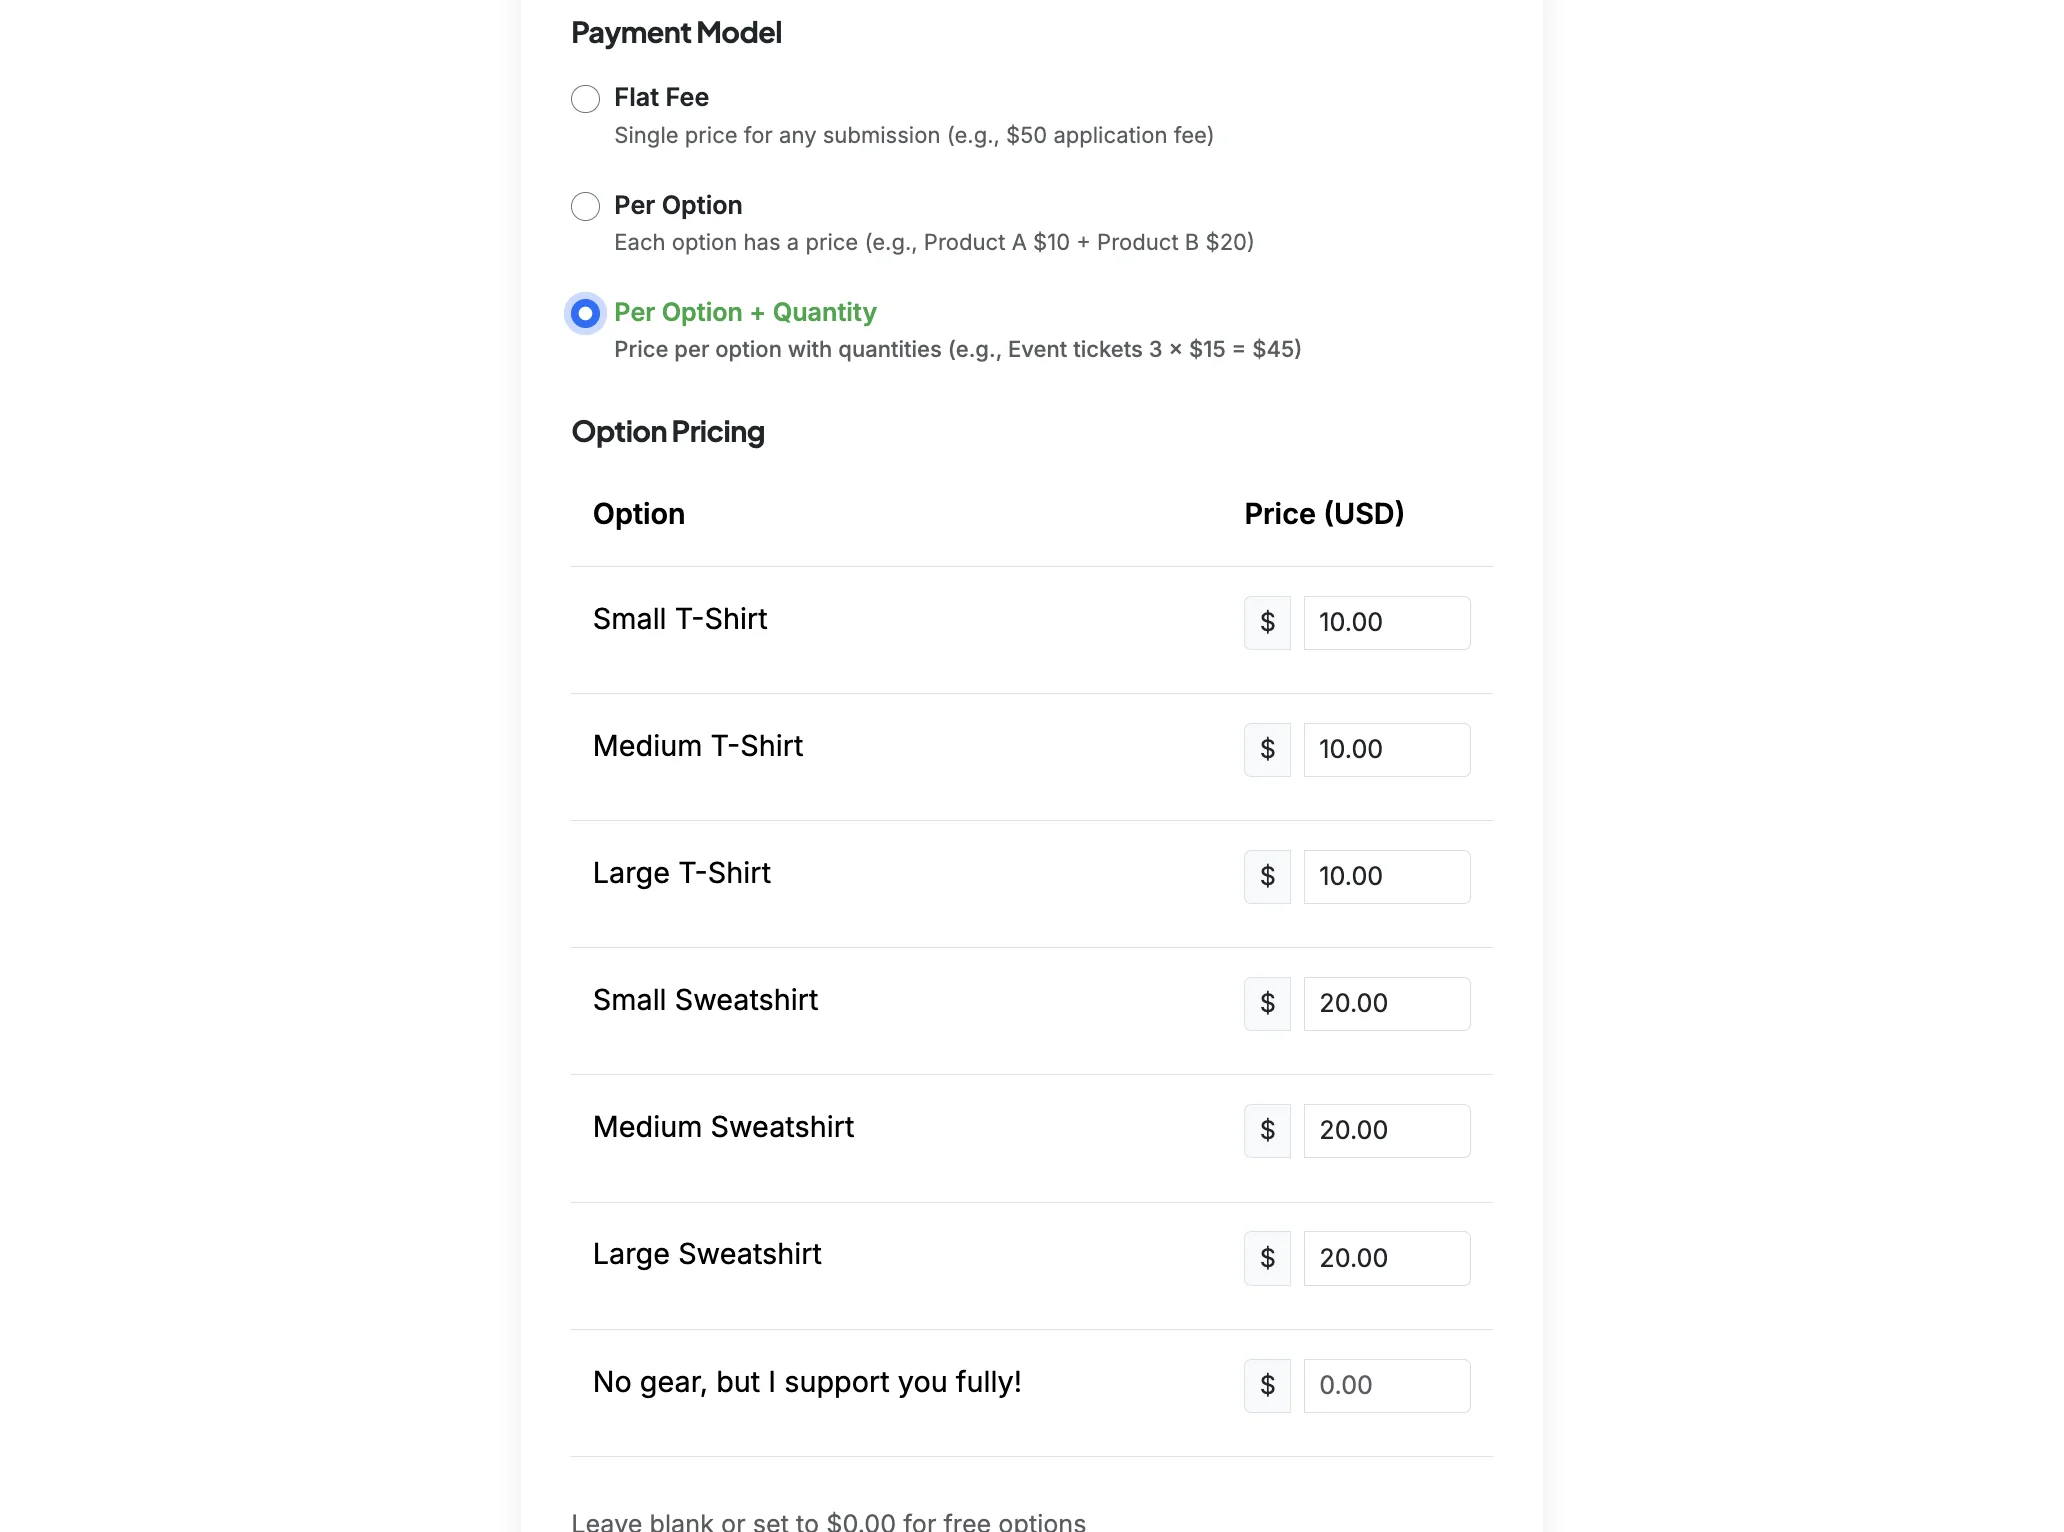Select the Per Option payment model
The height and width of the screenshot is (1532, 2064).
[x=585, y=207]
